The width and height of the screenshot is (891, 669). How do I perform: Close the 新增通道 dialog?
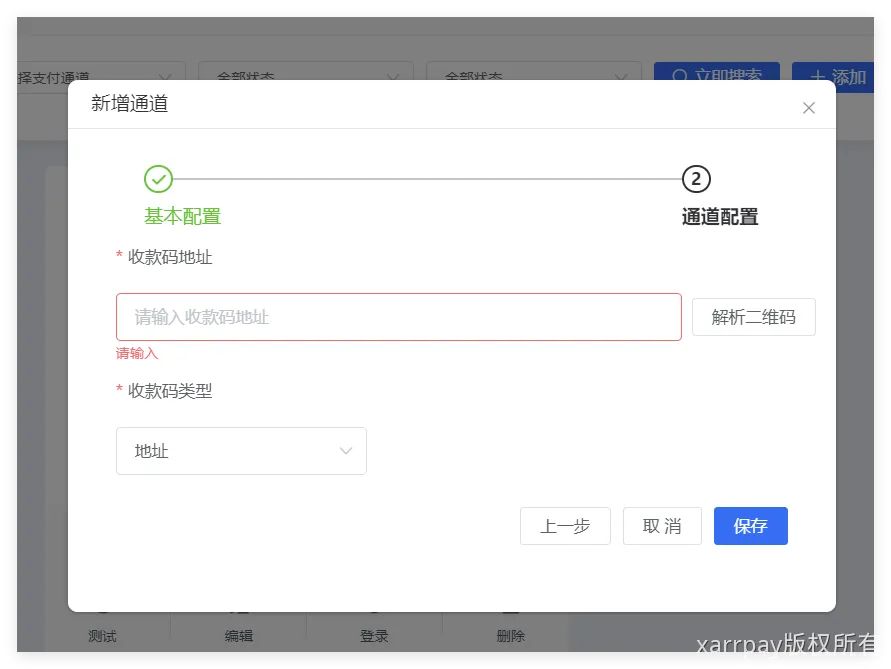pyautogui.click(x=809, y=108)
